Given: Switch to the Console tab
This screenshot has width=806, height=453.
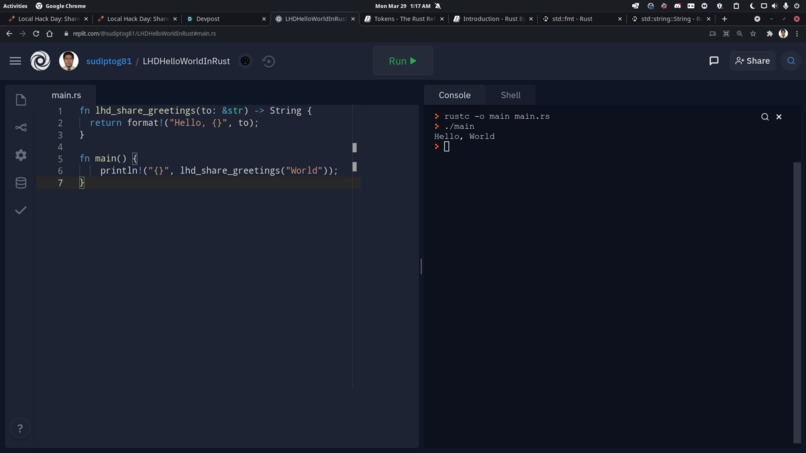Looking at the screenshot, I should (454, 95).
